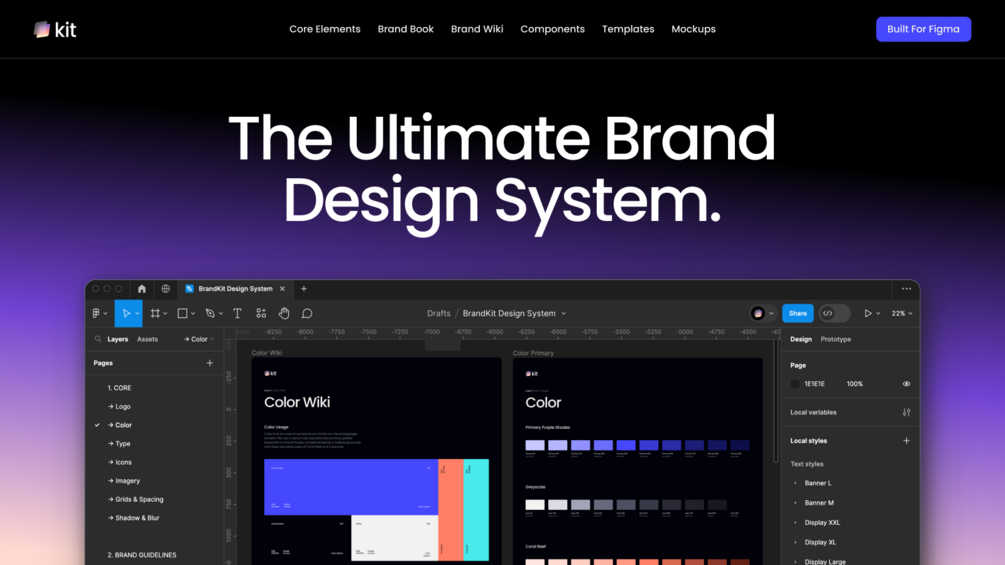Select the Frame tool
The height and width of the screenshot is (565, 1005).
coord(155,313)
